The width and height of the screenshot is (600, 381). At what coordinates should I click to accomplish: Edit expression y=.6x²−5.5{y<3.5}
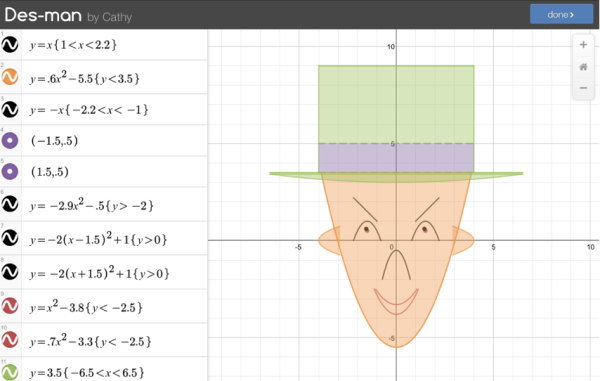pos(114,77)
